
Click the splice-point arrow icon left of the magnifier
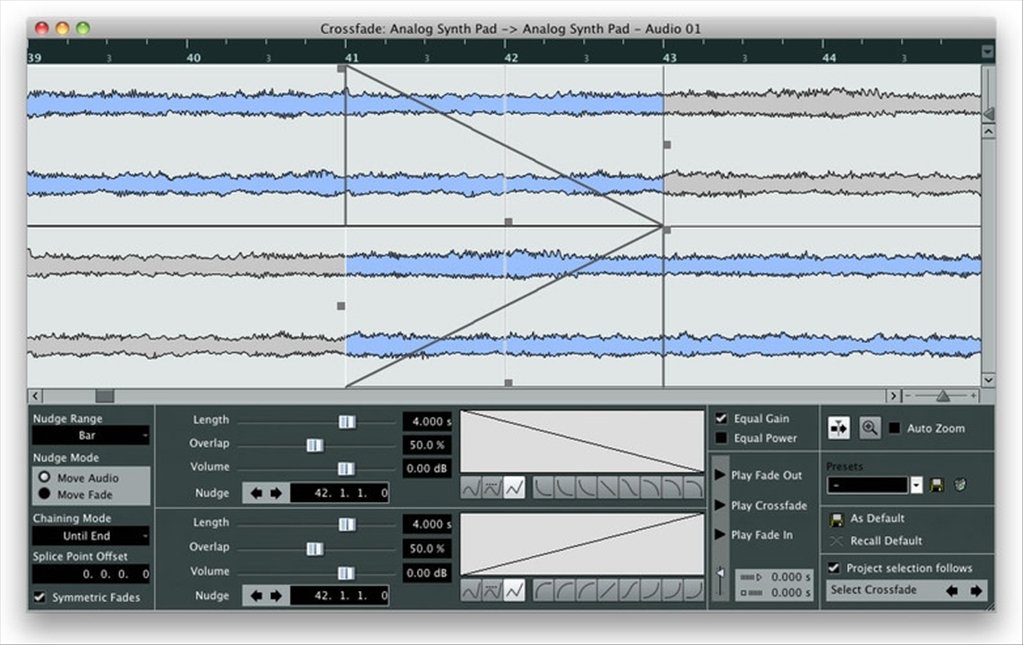[838, 428]
